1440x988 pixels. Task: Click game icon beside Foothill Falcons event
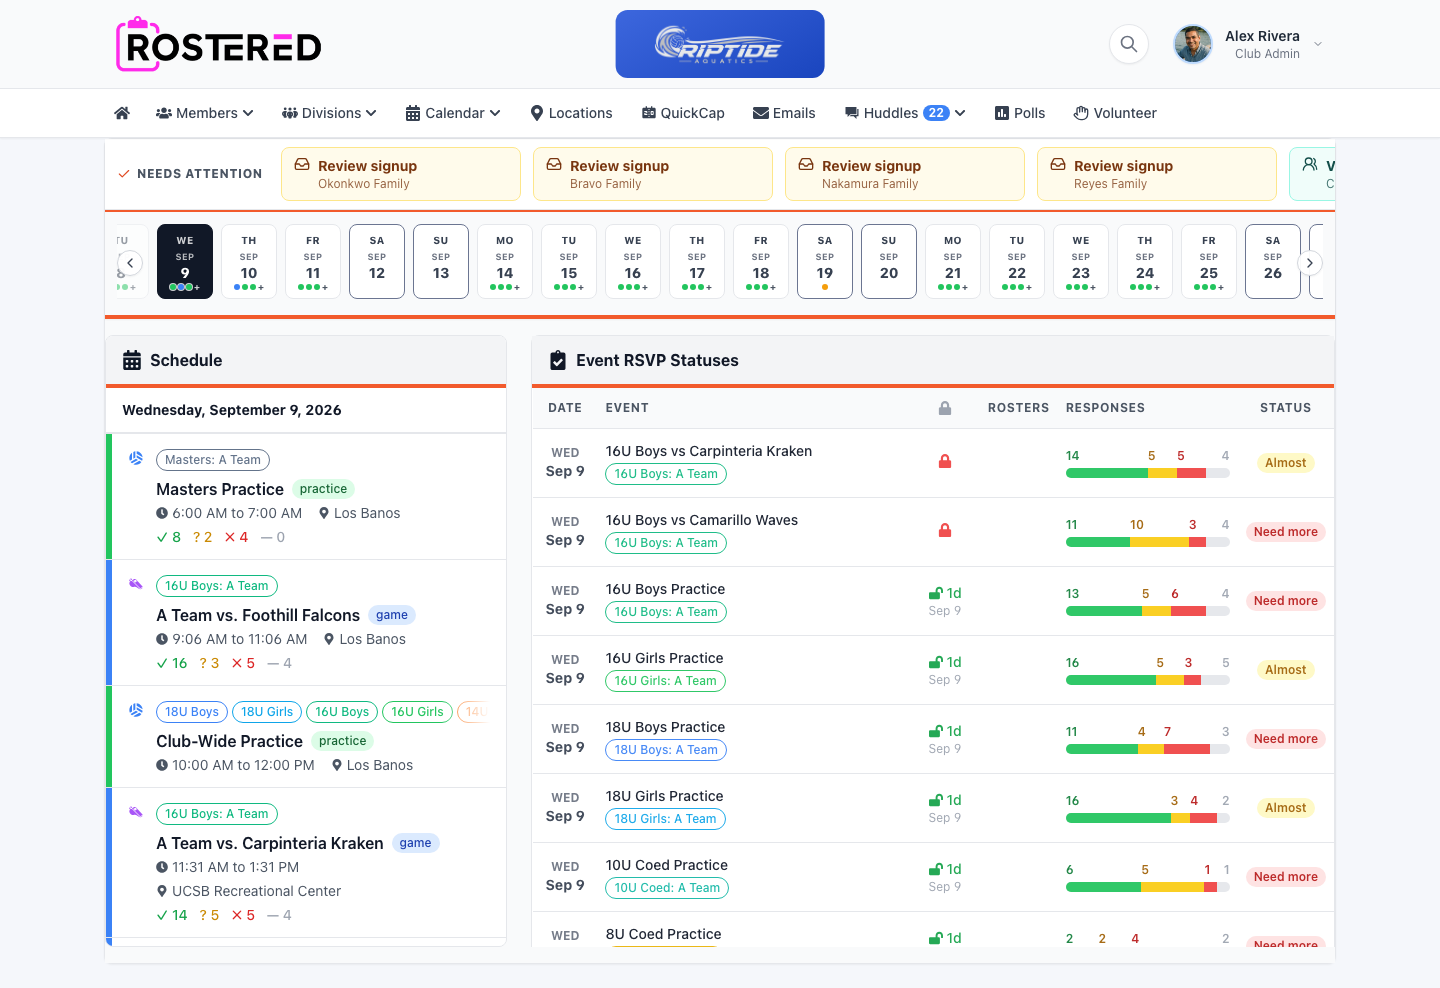[x=136, y=584]
